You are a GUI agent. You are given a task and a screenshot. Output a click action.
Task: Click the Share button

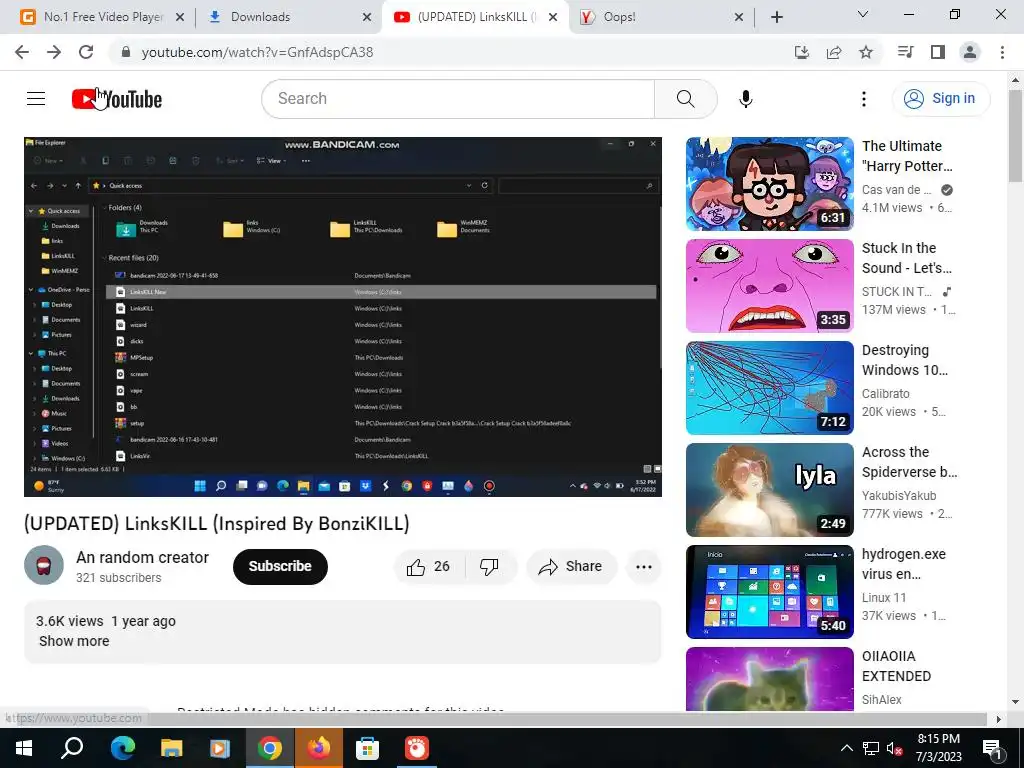571,566
